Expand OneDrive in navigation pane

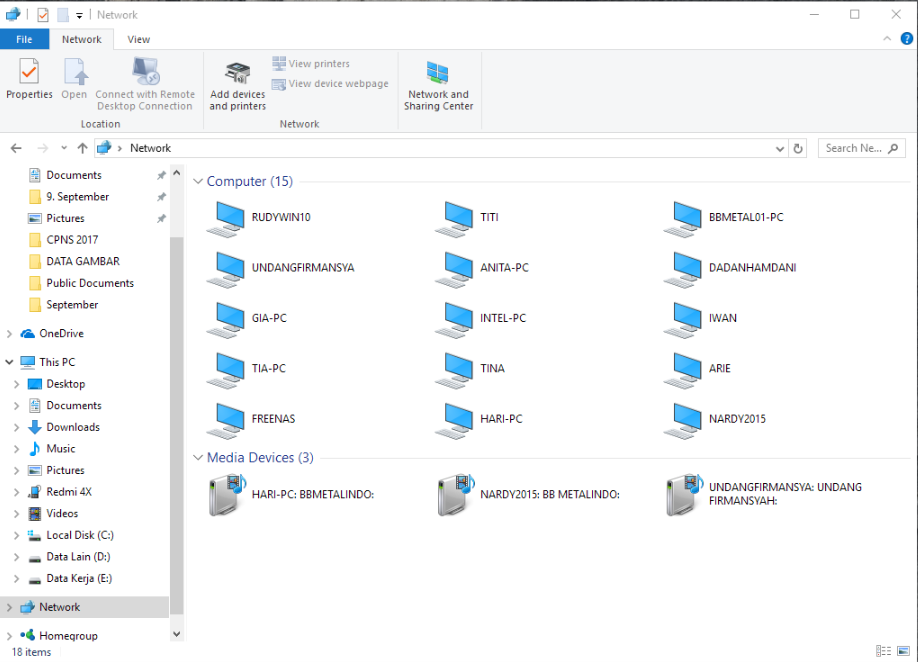[9, 334]
